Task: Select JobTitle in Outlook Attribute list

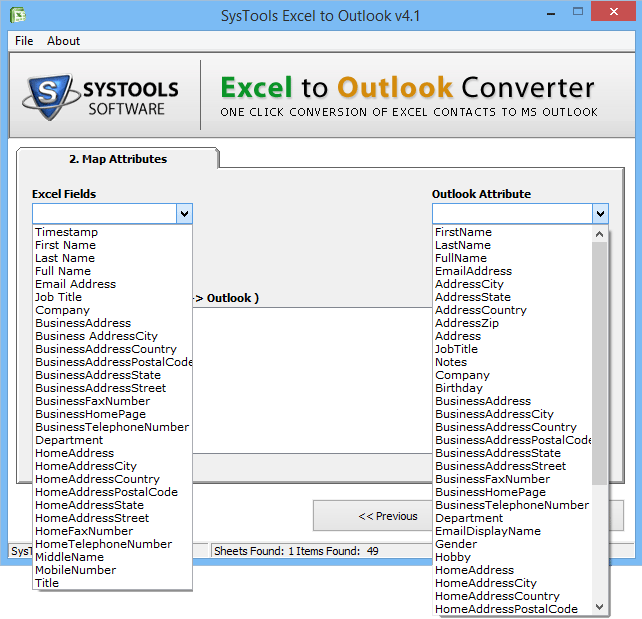Action: (513, 349)
